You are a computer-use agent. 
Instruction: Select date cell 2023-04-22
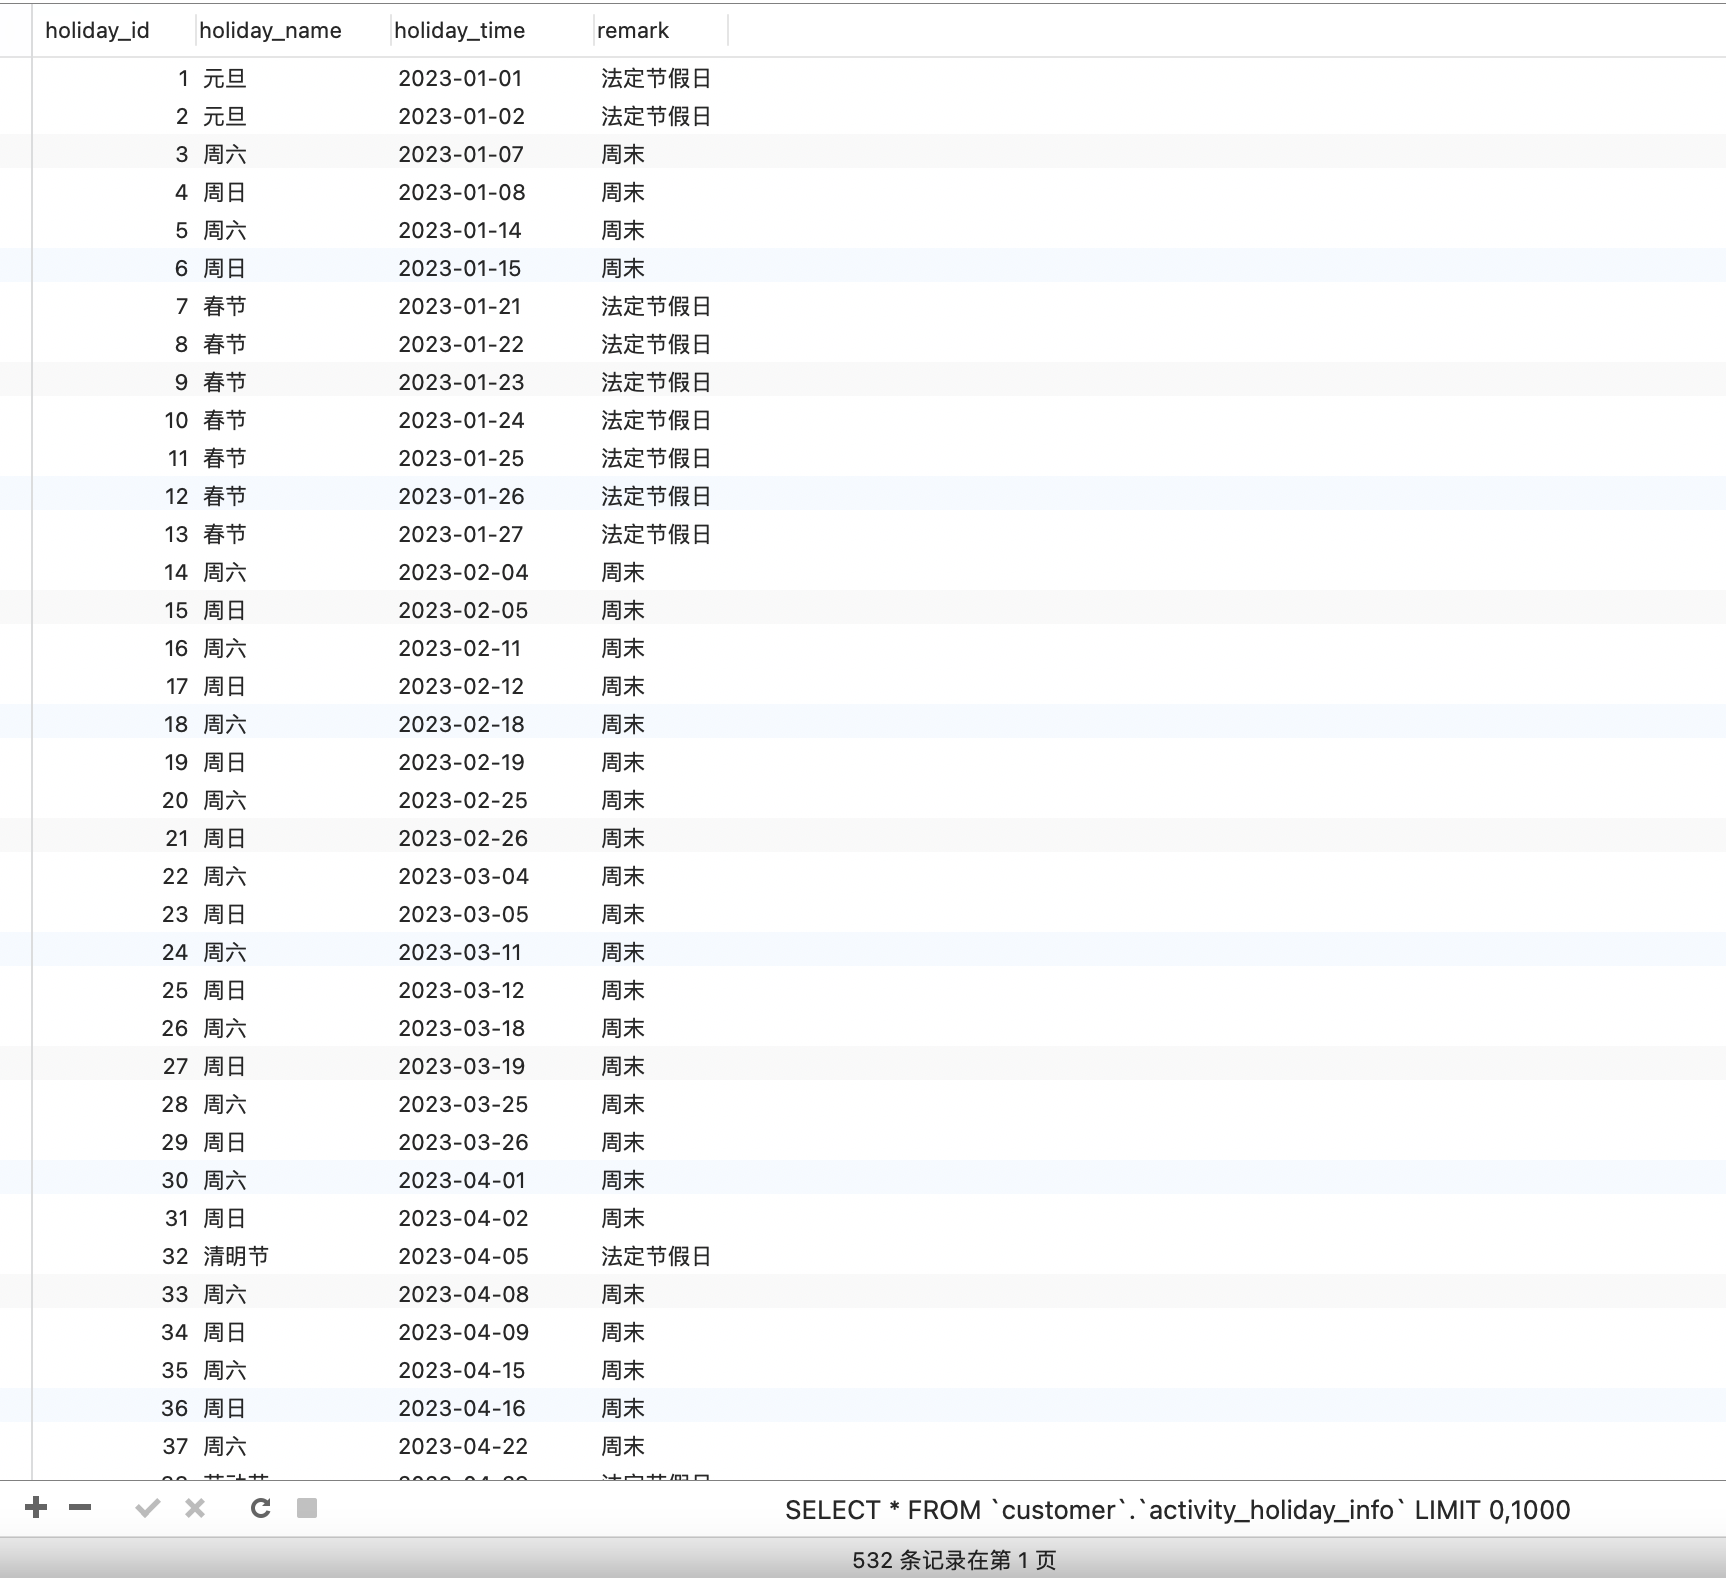[463, 1446]
